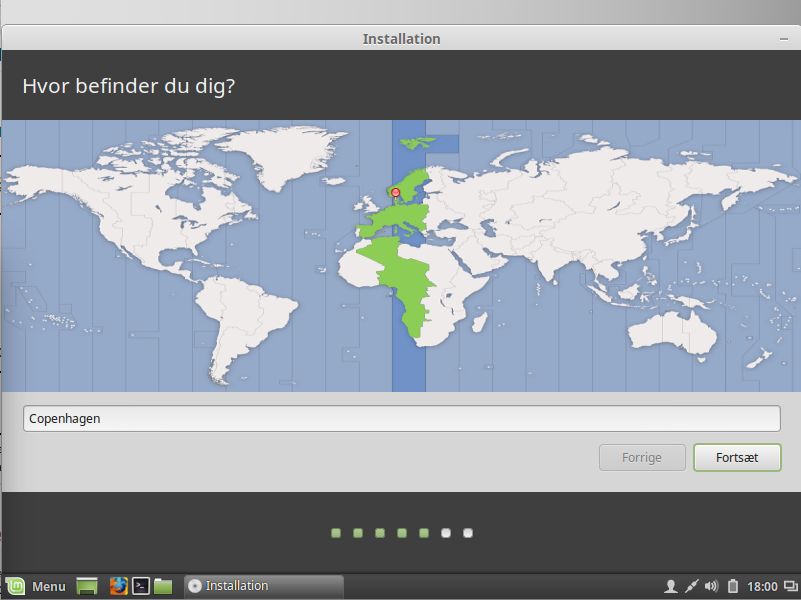Select the Installation taskbar window entry
Viewport: 801px width, 600px height.
coord(264,586)
